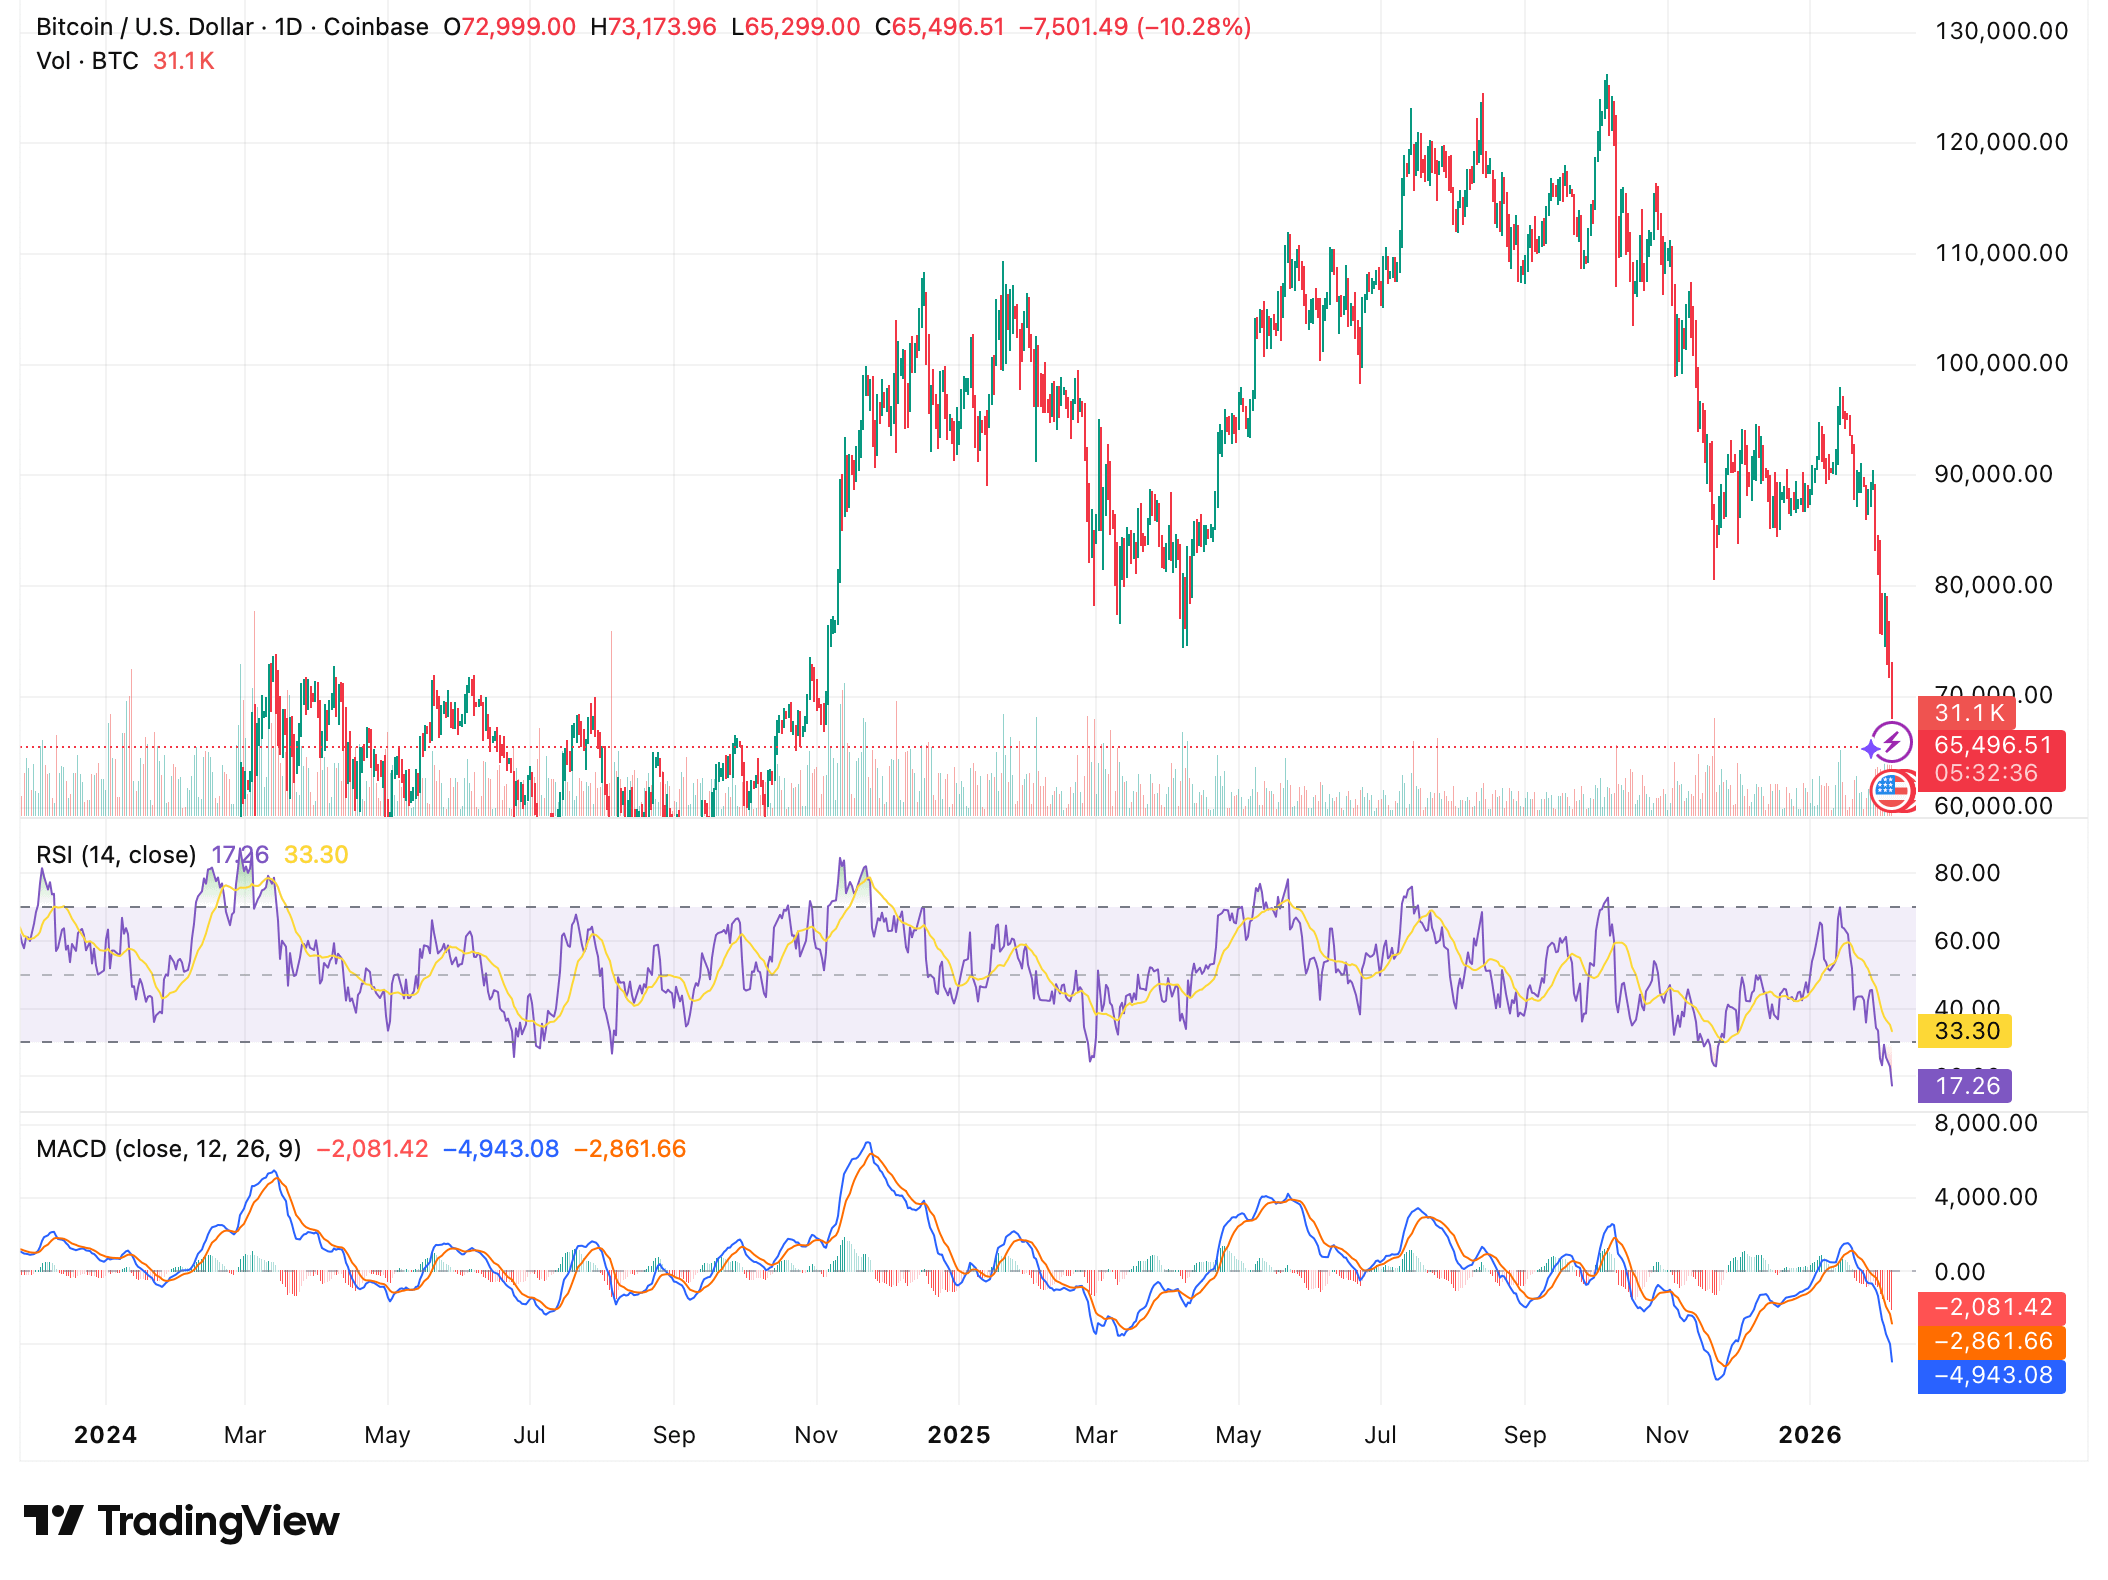
Task: Click the orange -2,861.66 signal value label
Action: (x=1992, y=1341)
